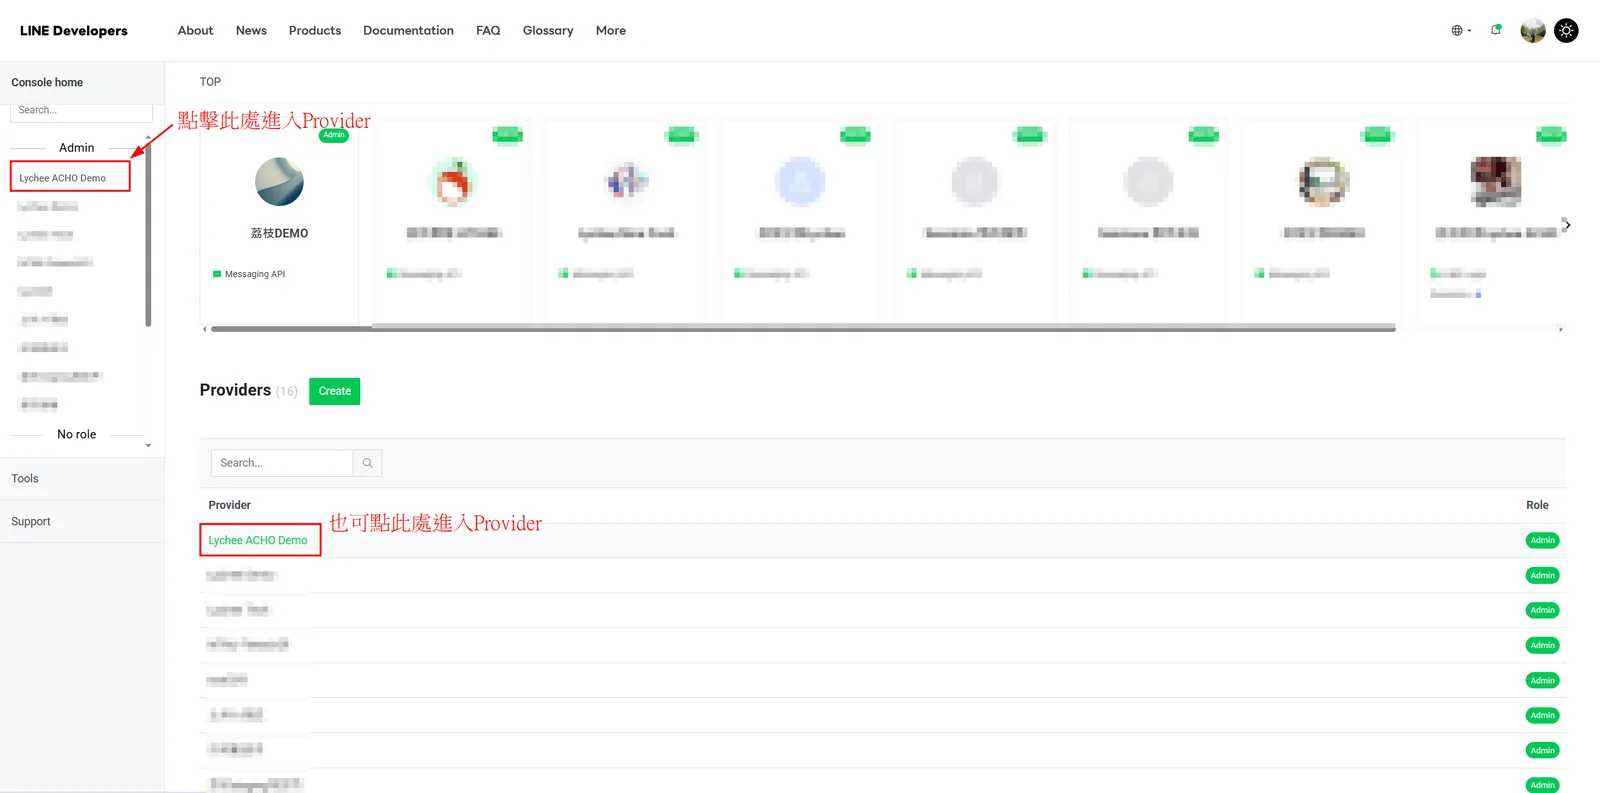Click the sidebar provider list scrollbar

tap(148, 235)
